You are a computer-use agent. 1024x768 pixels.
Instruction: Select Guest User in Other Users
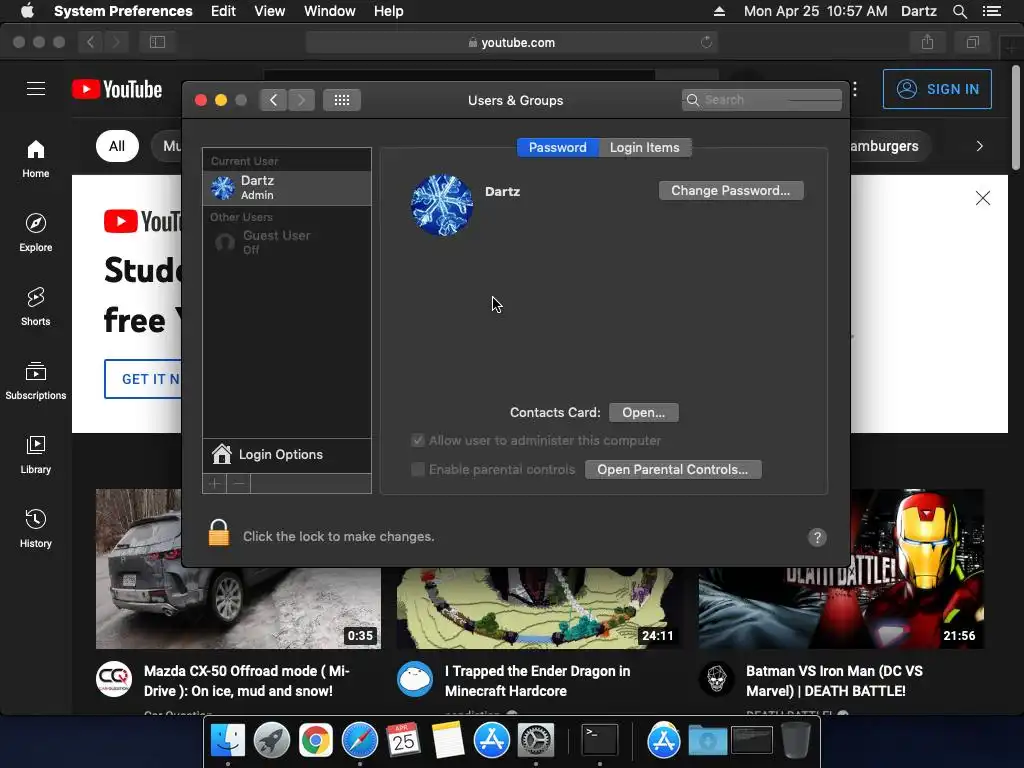[x=287, y=242]
